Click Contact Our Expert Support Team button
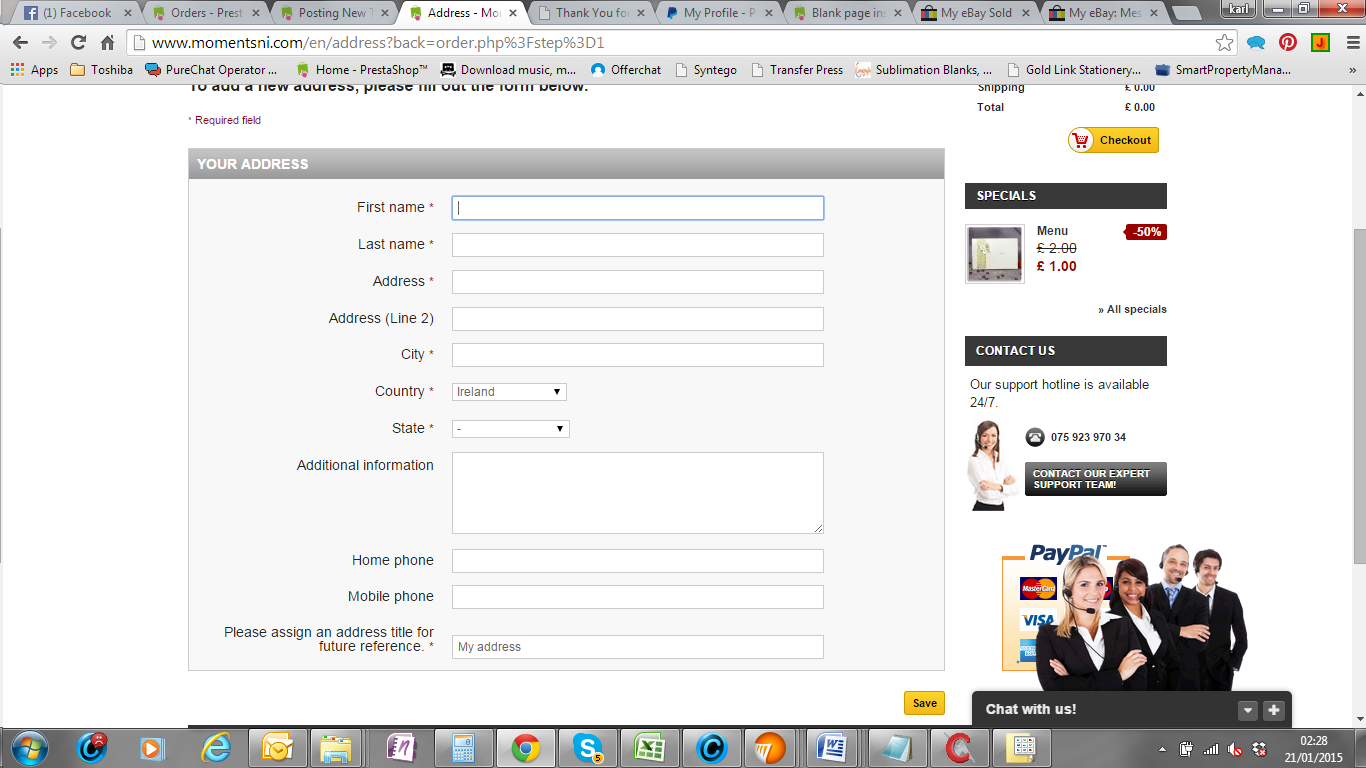 (1095, 479)
